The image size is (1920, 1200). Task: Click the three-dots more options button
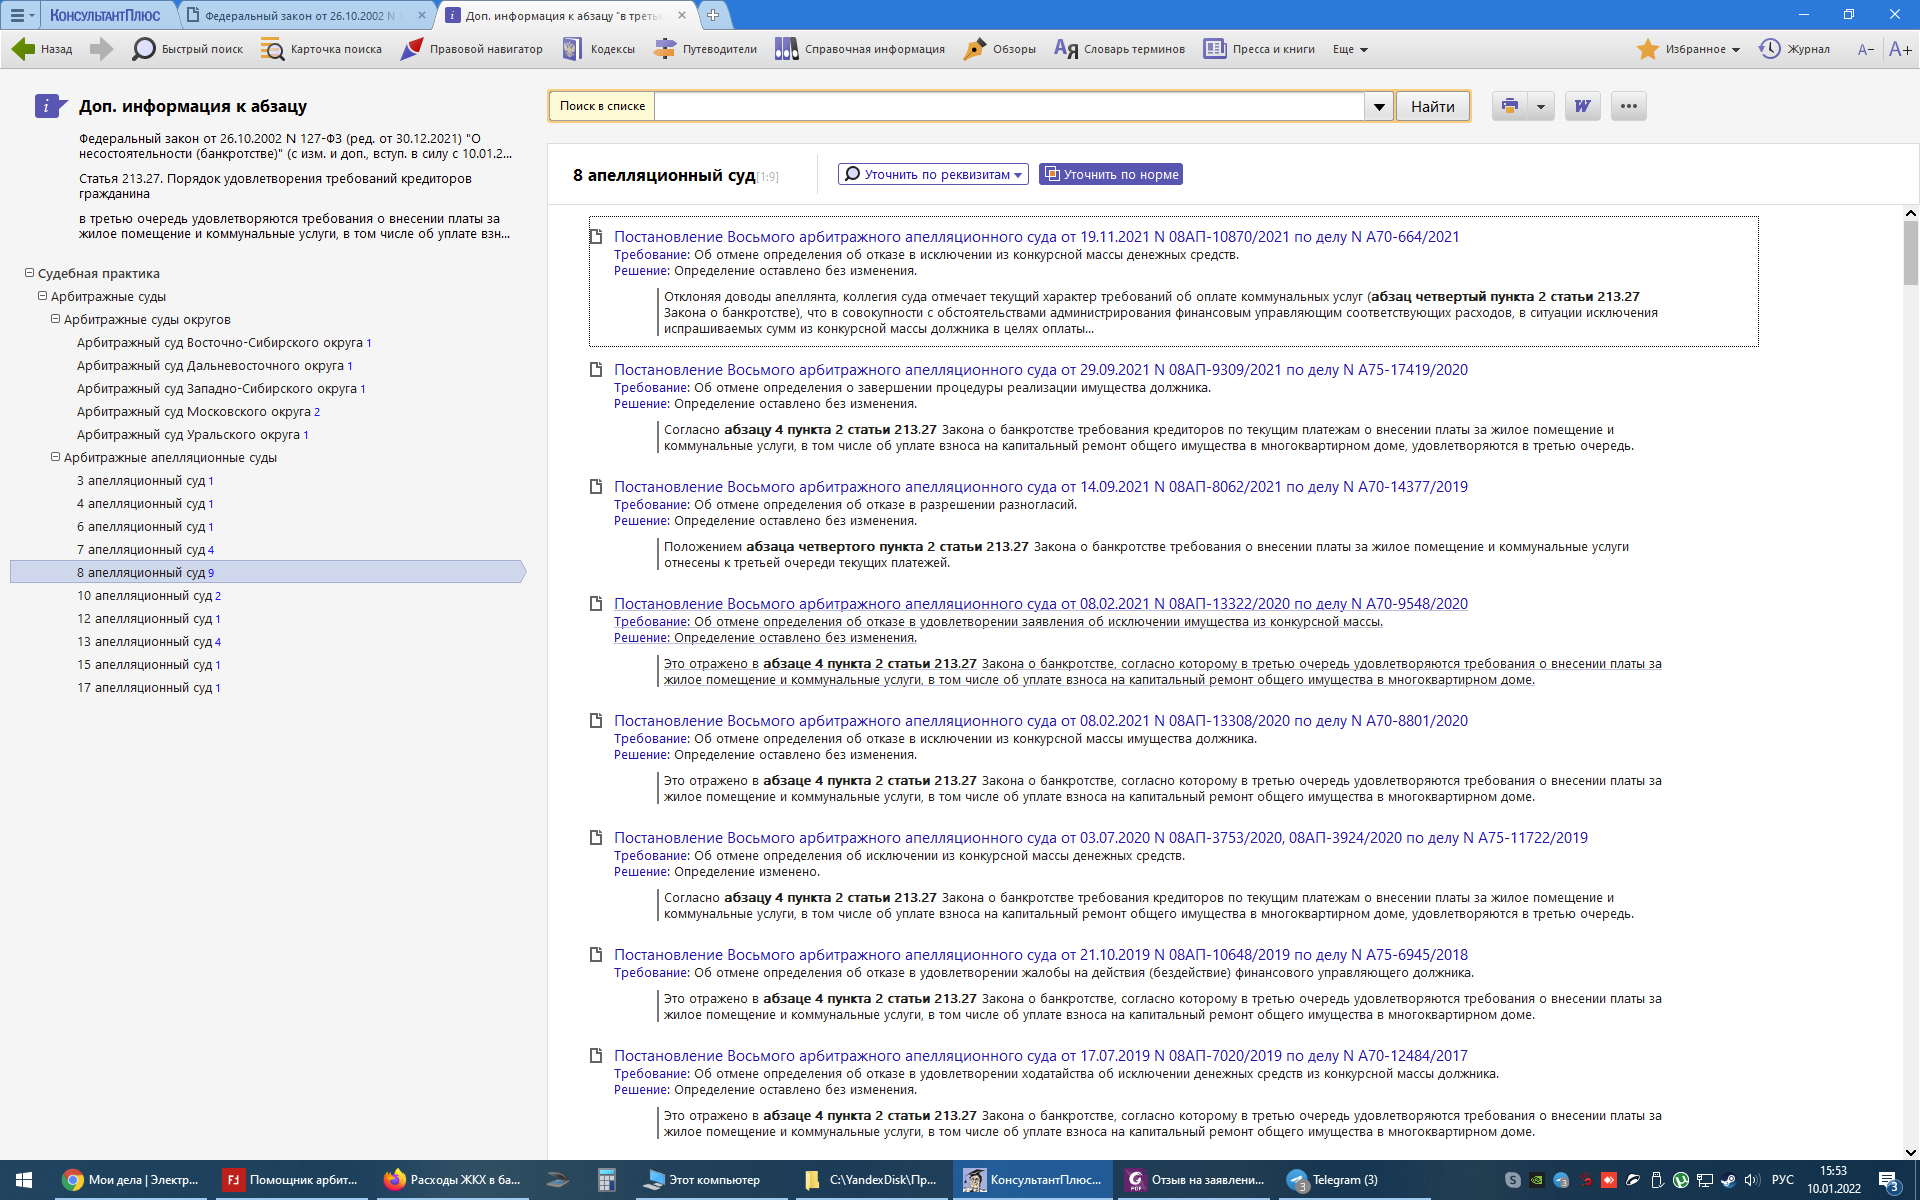(x=1629, y=106)
